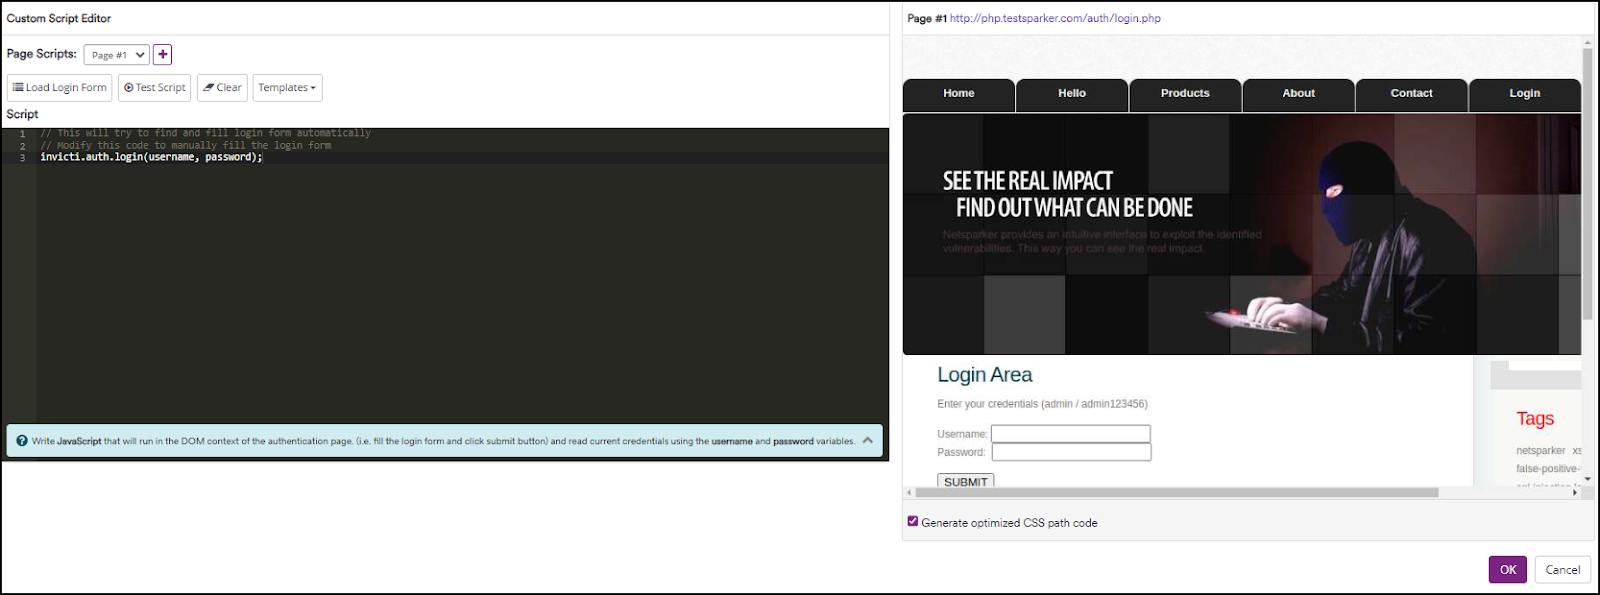Click line number 1 in script gutter
This screenshot has width=1600, height=595.
coord(22,133)
